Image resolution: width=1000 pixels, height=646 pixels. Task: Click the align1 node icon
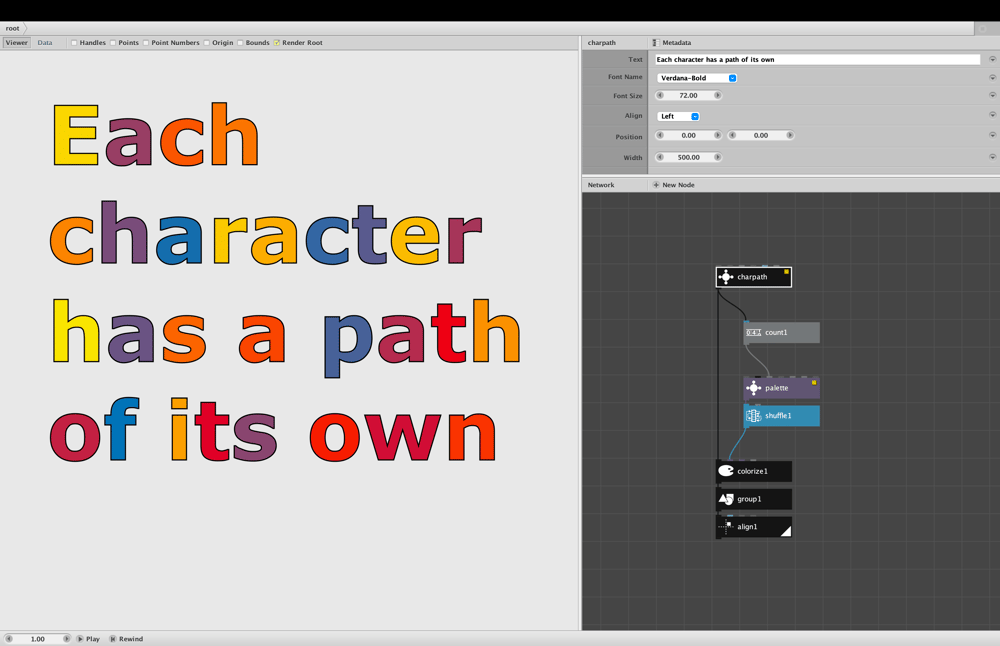pos(726,527)
